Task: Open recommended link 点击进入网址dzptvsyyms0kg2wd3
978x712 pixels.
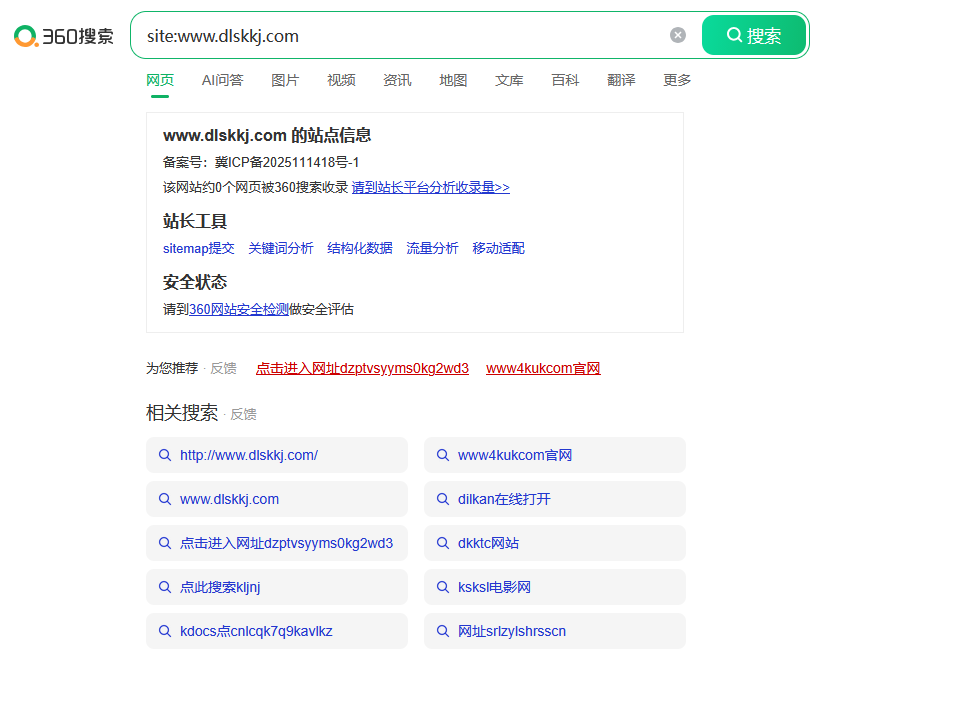Action: (362, 368)
